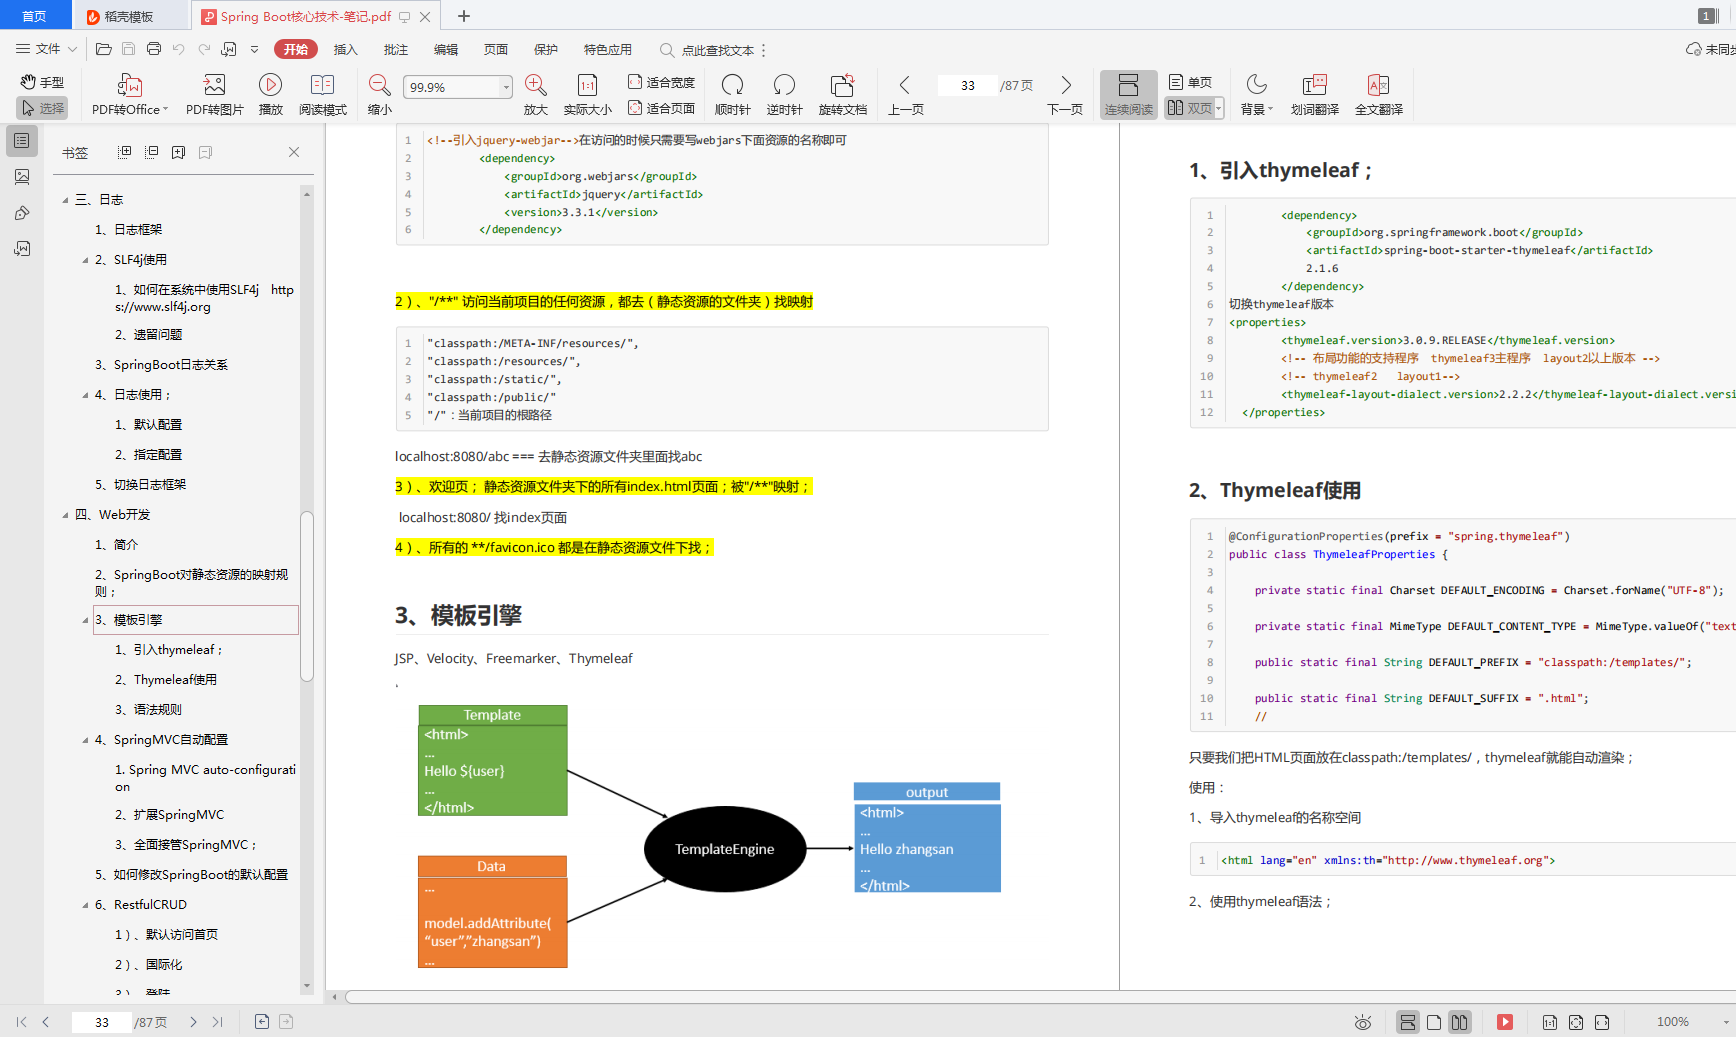Viewport: 1736px width, 1037px height.
Task: Click bookmark panel vertical scrollbar
Action: [307, 597]
